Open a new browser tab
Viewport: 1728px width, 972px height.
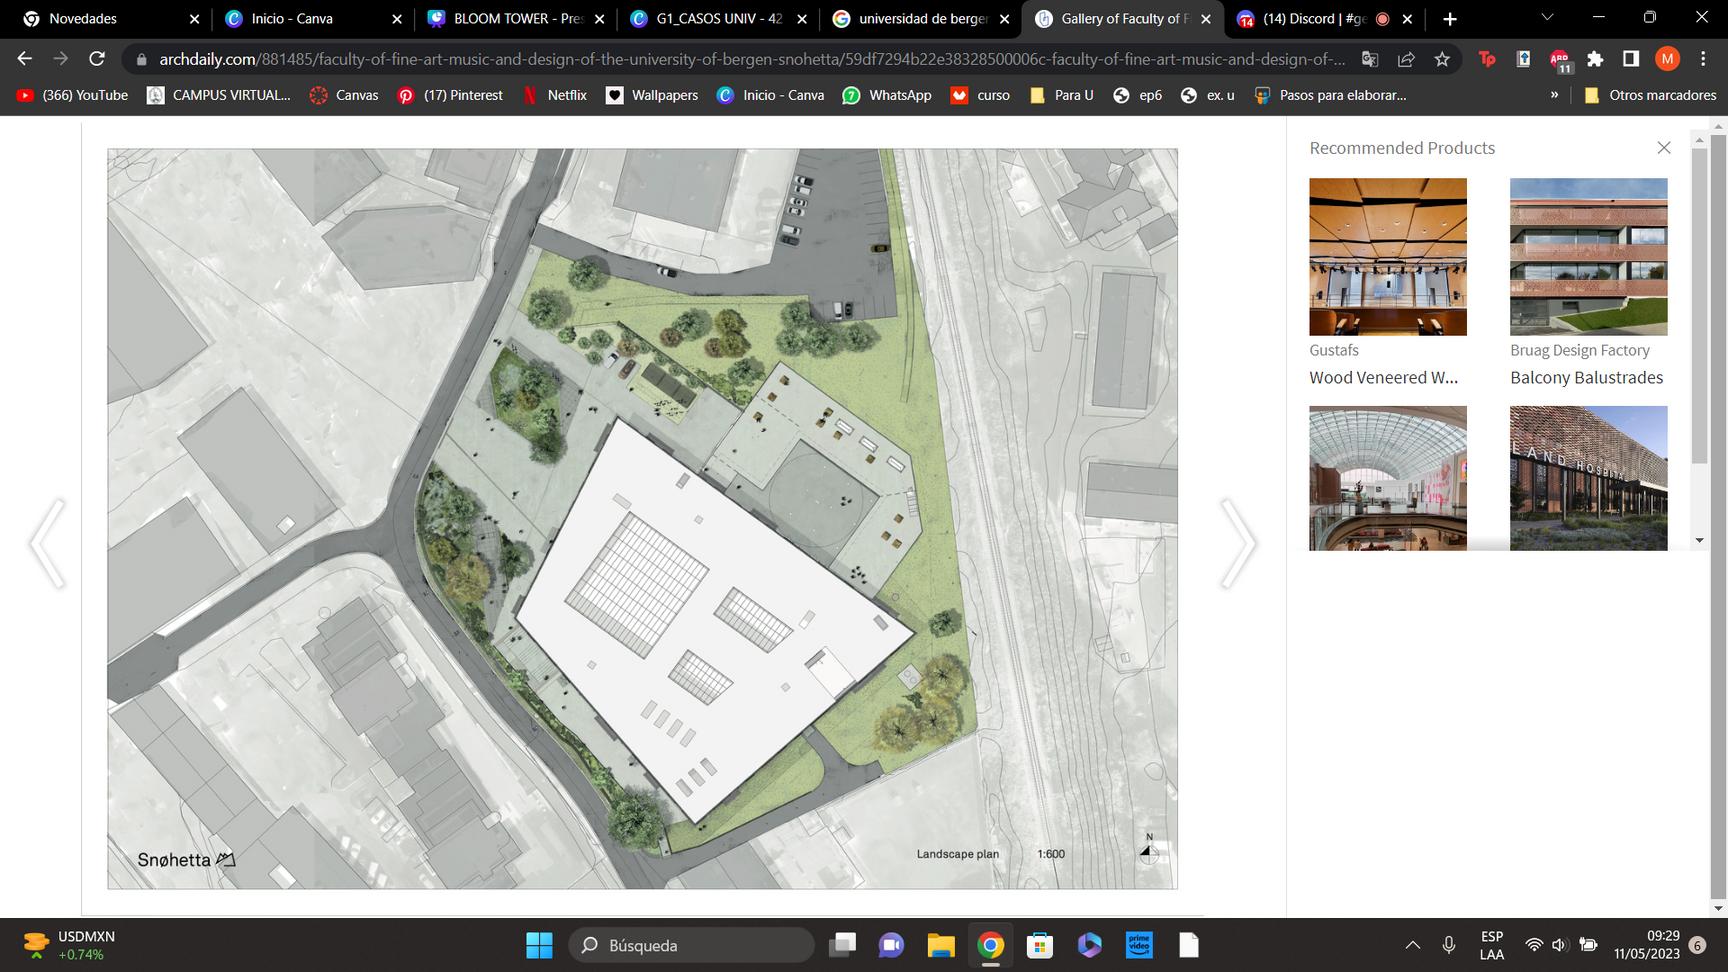tap(1450, 19)
